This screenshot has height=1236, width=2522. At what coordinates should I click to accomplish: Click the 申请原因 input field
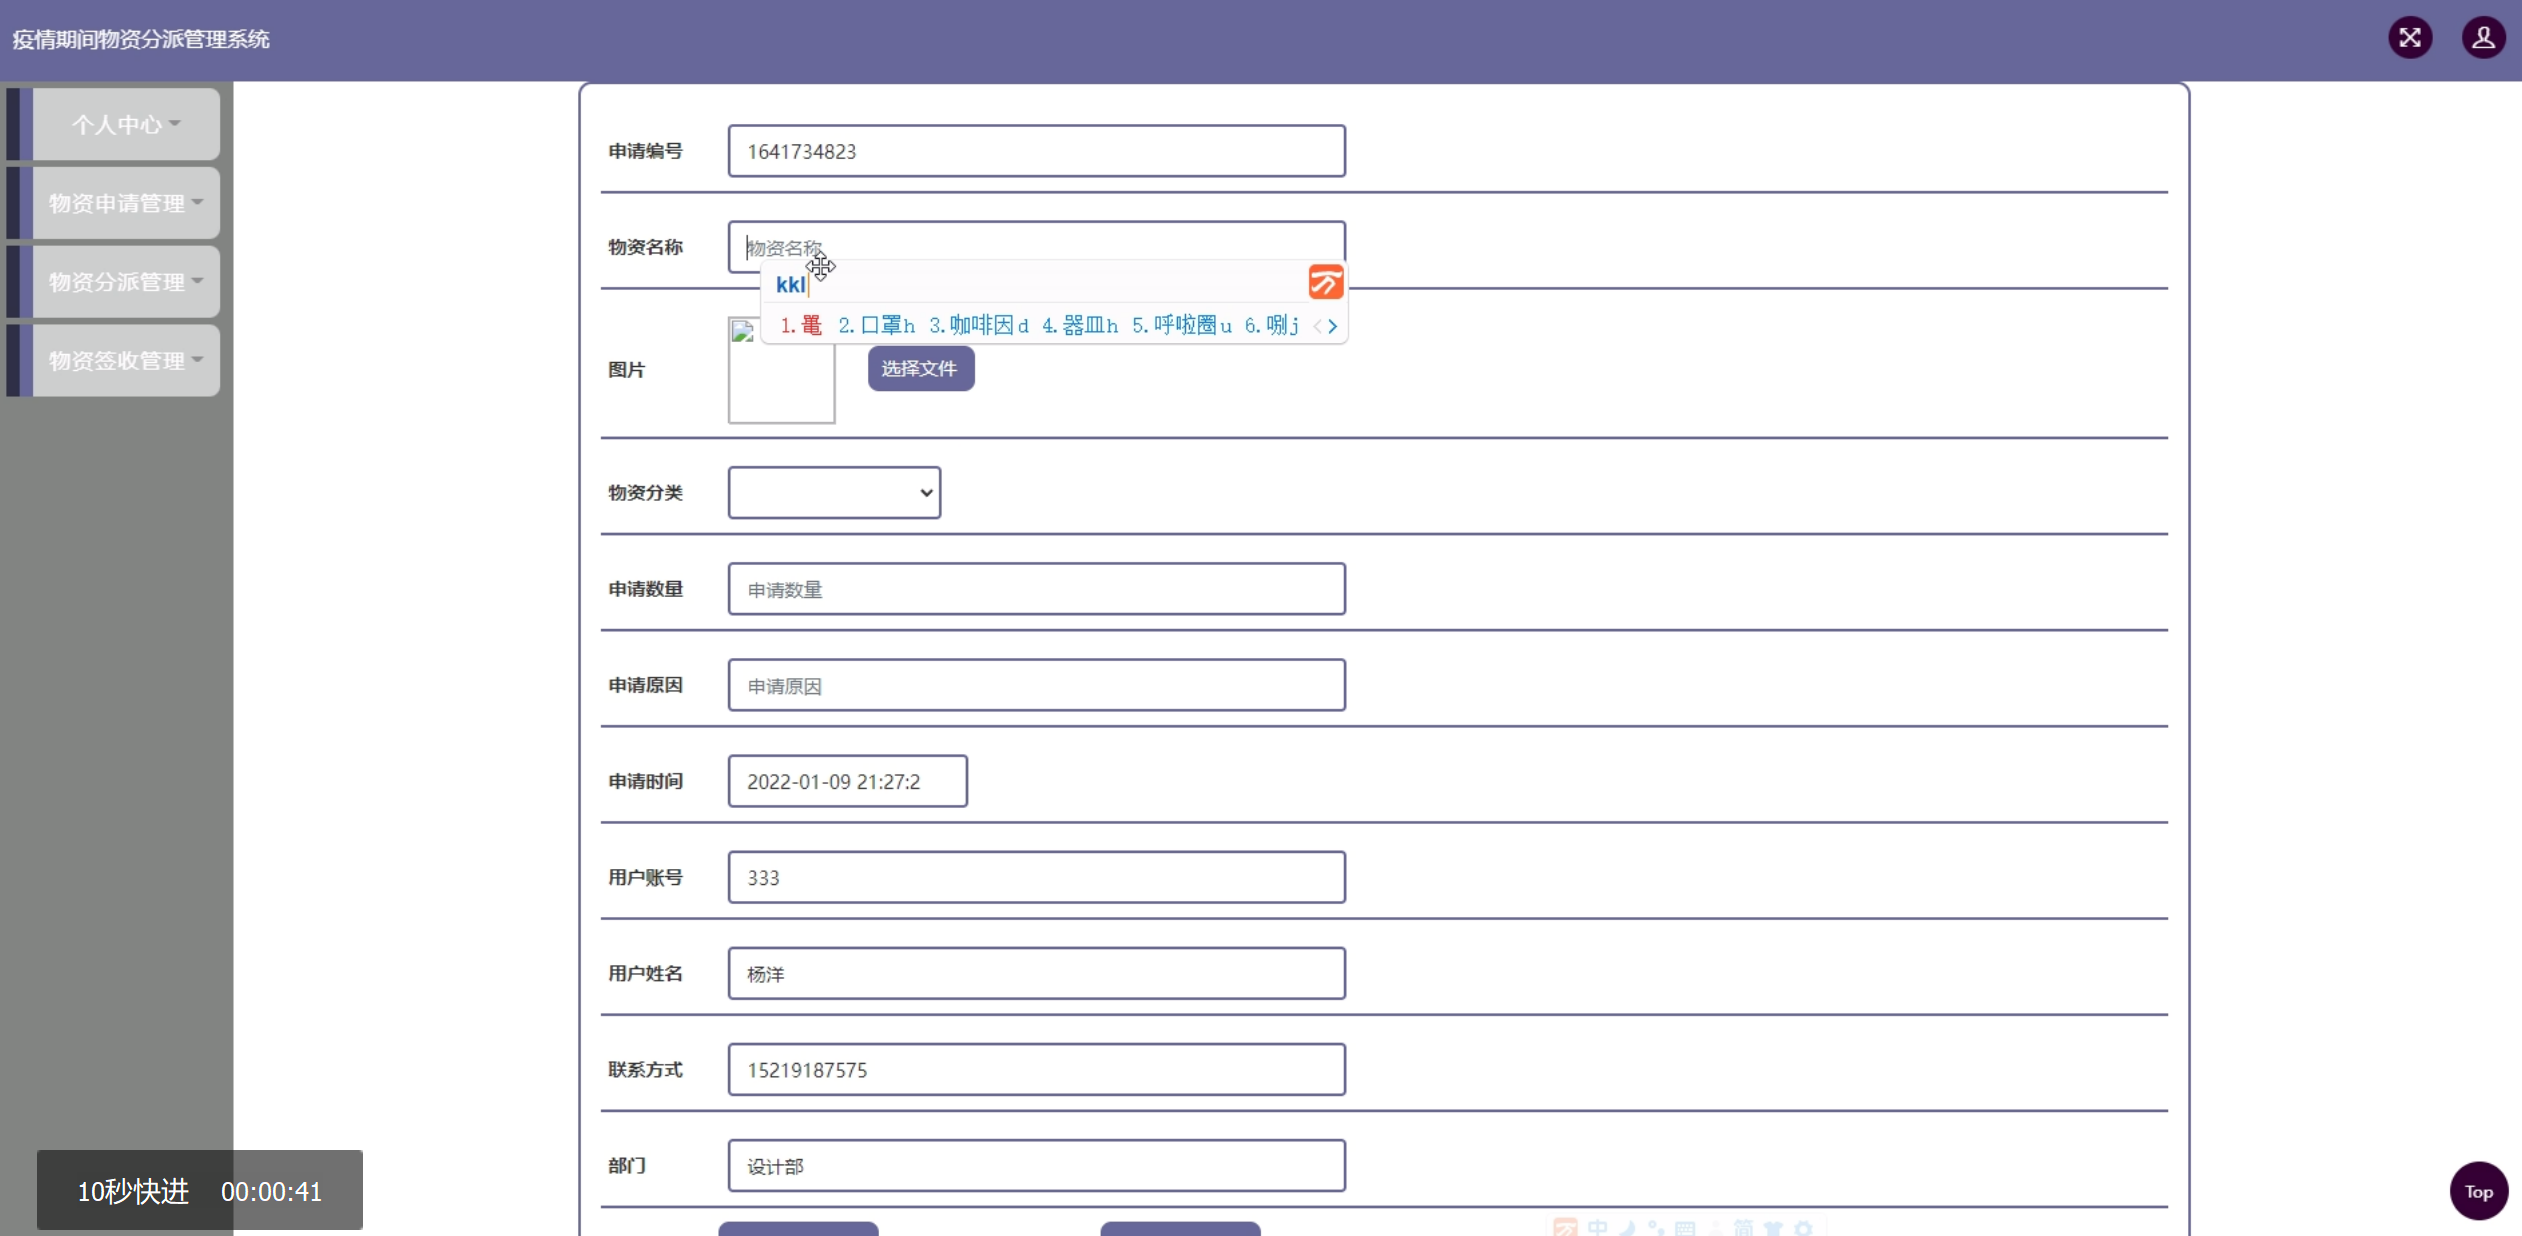[1036, 685]
